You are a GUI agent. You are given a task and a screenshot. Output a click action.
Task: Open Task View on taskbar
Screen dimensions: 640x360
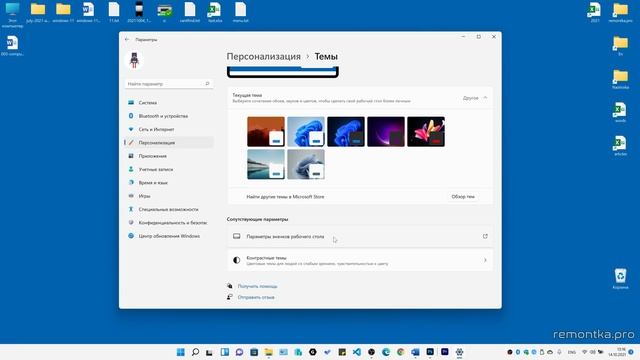coord(210,352)
